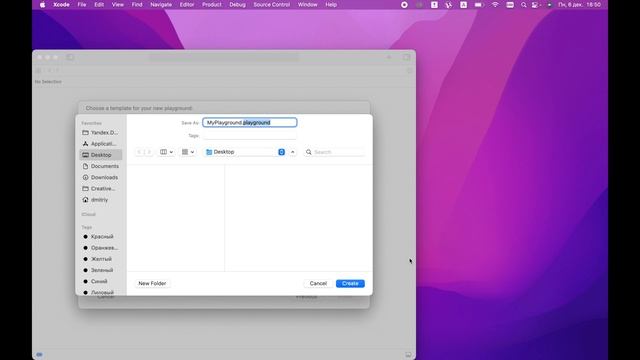Image resolution: width=640 pixels, height=360 pixels.
Task: Open the Product menu
Action: click(211, 5)
